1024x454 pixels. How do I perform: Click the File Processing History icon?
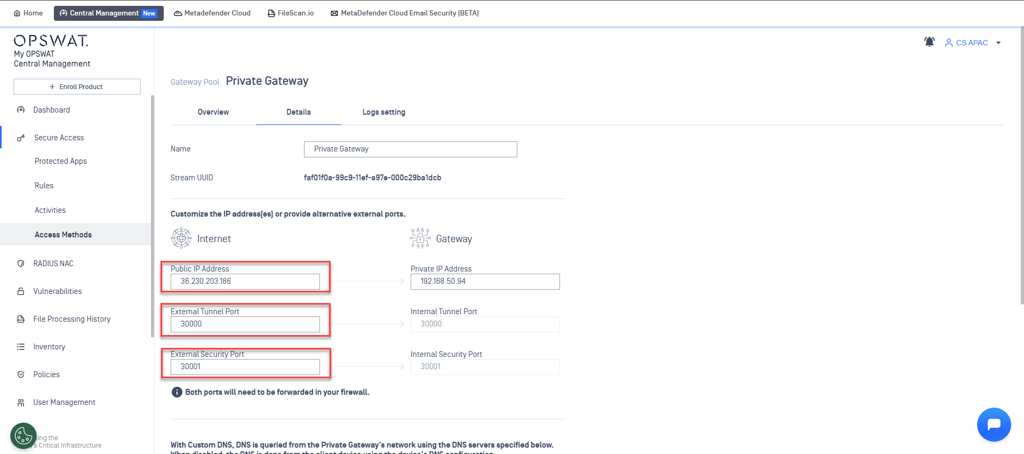click(20, 319)
